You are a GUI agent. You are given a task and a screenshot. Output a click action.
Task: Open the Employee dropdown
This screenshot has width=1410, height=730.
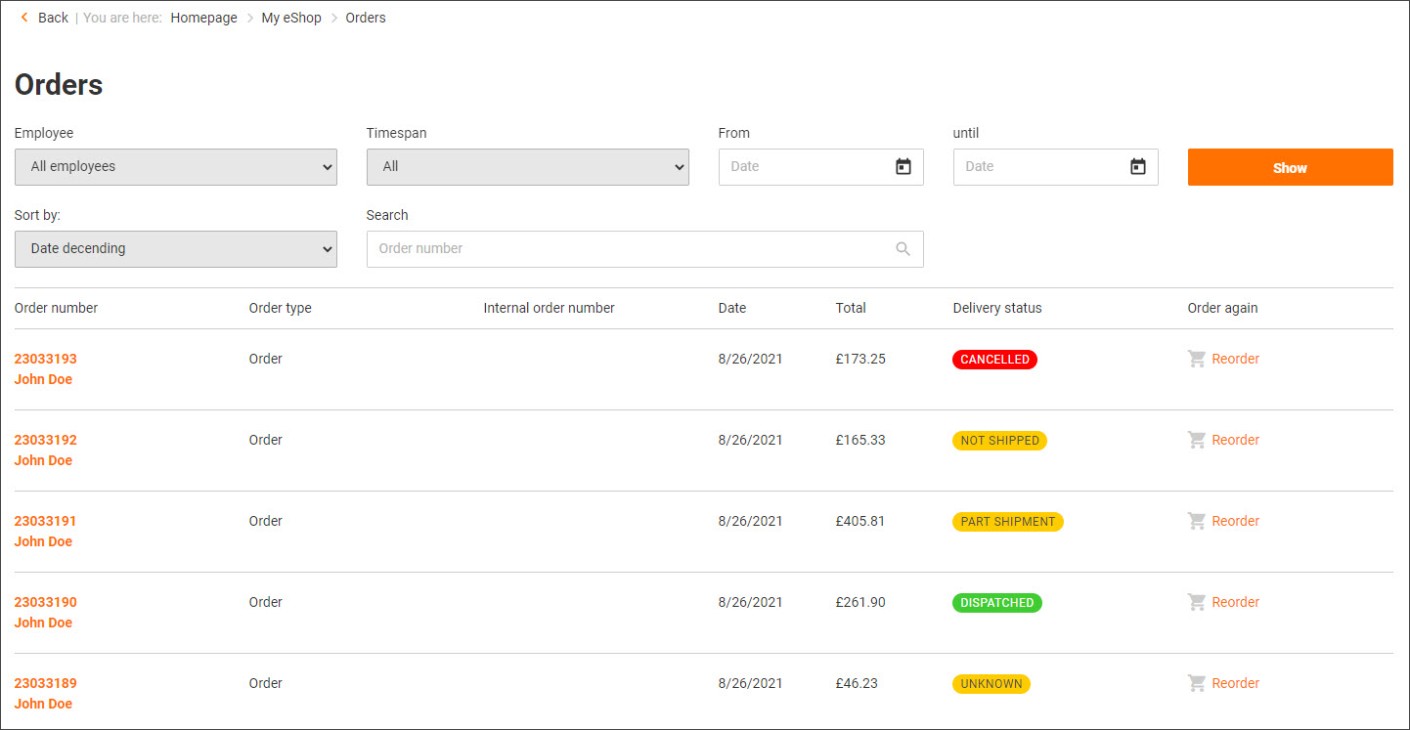[176, 167]
